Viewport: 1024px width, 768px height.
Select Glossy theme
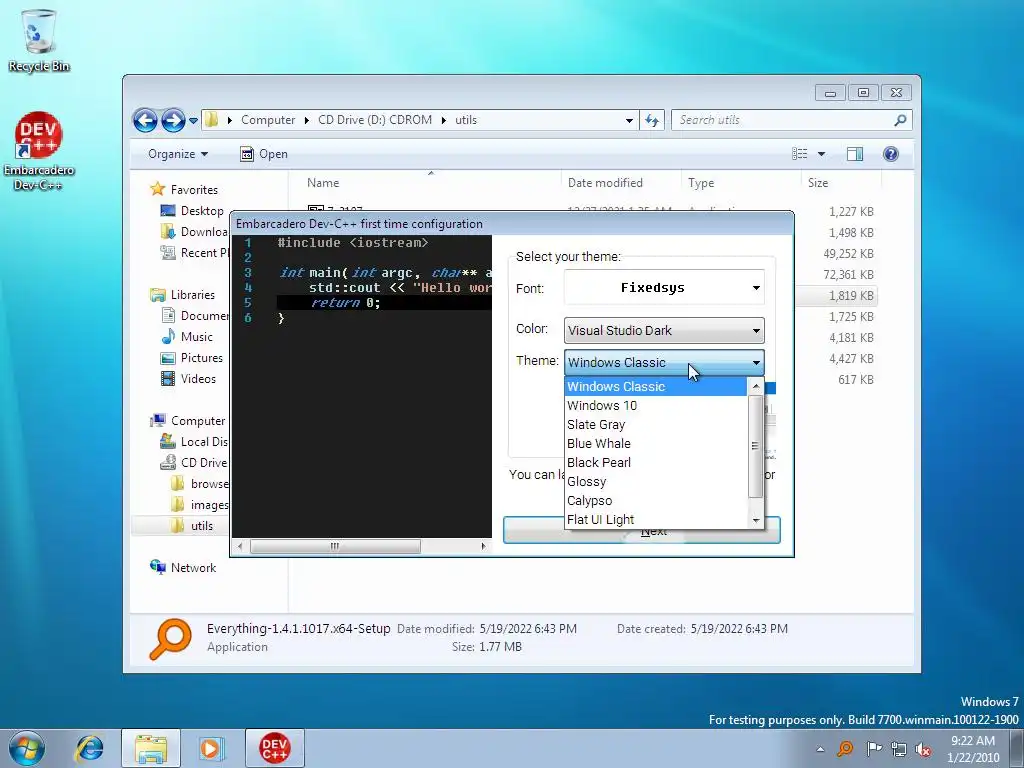pos(655,481)
